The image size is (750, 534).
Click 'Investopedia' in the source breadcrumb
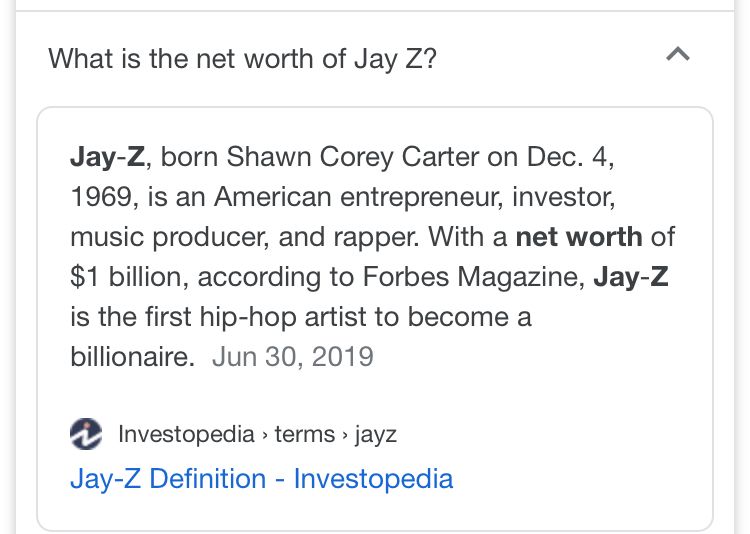186,434
